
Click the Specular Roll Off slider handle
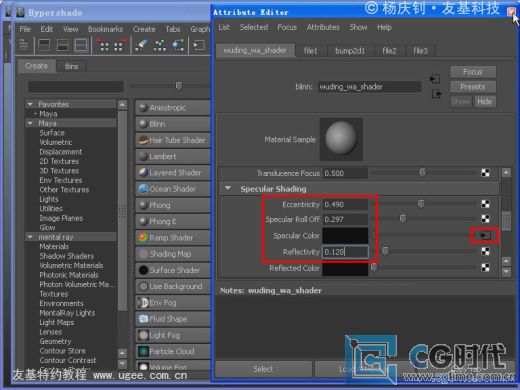click(403, 219)
